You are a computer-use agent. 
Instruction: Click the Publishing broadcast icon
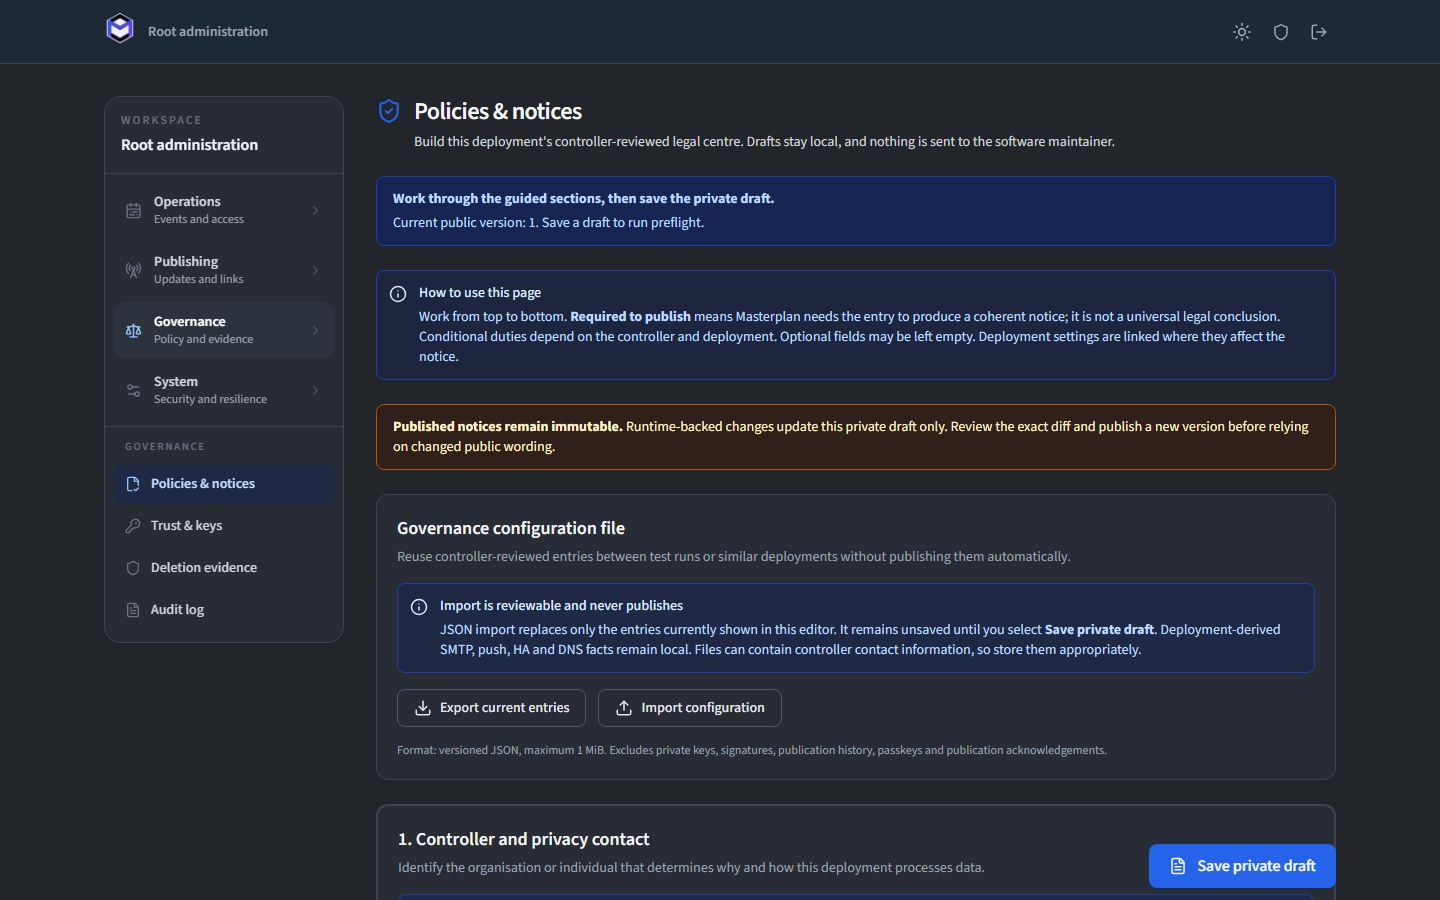pyautogui.click(x=133, y=270)
